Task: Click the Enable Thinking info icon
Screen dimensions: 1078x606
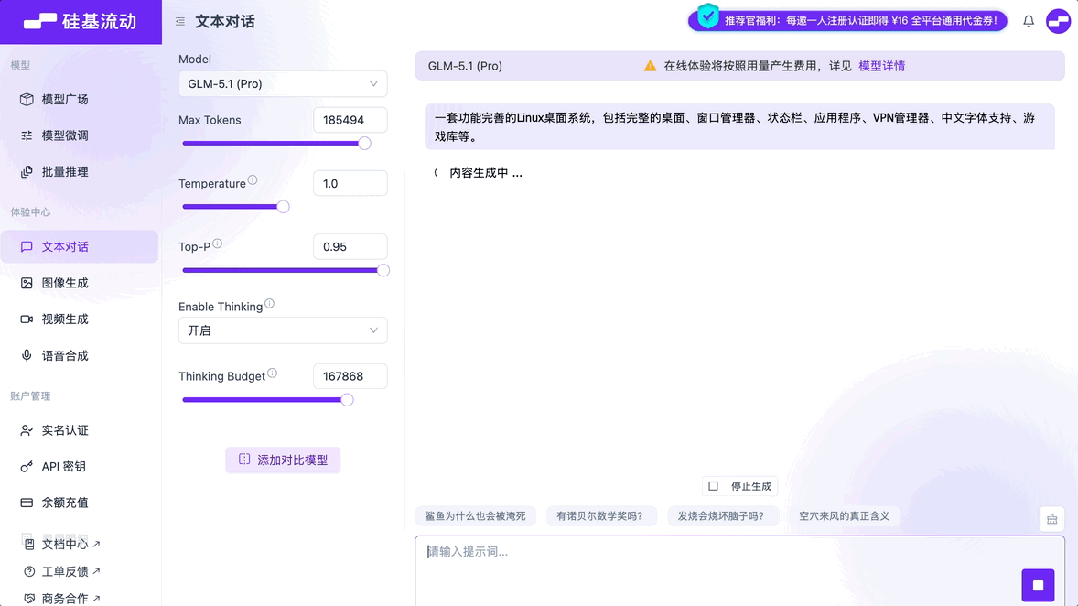Action: pos(270,303)
